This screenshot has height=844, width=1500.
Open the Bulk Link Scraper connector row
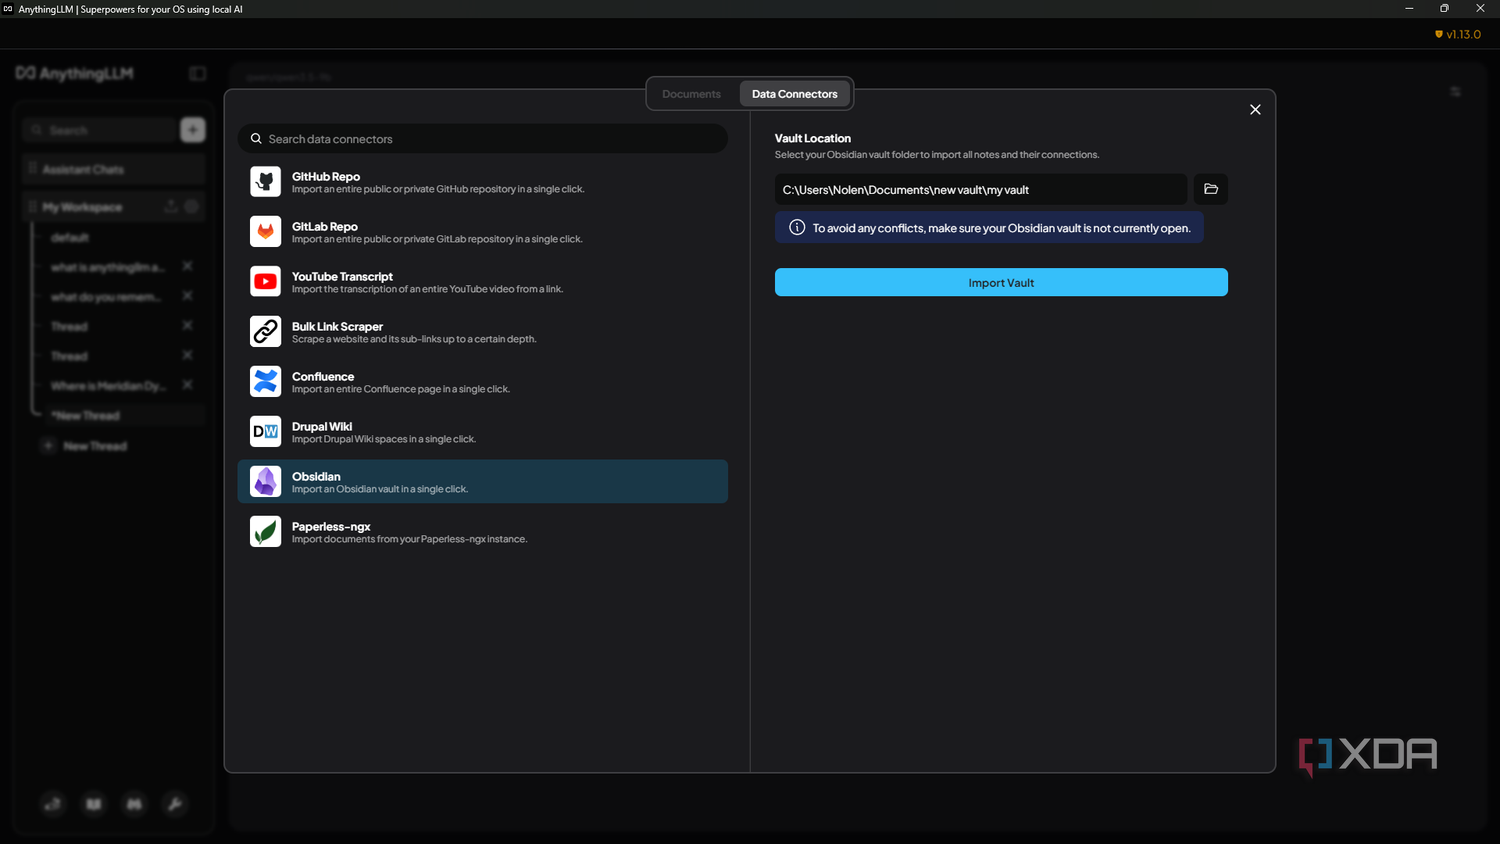coord(483,332)
